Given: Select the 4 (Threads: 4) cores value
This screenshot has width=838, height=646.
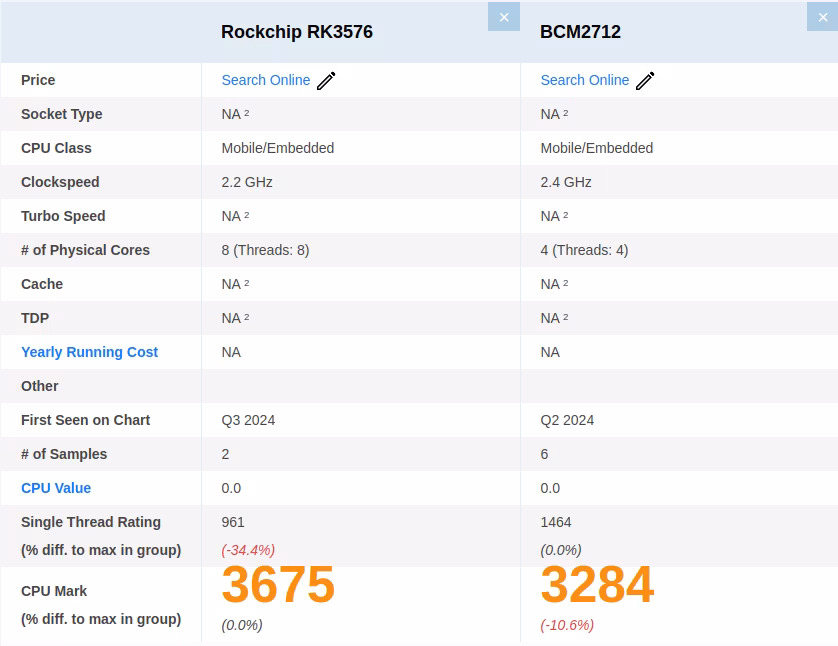Looking at the screenshot, I should pyautogui.click(x=584, y=250).
